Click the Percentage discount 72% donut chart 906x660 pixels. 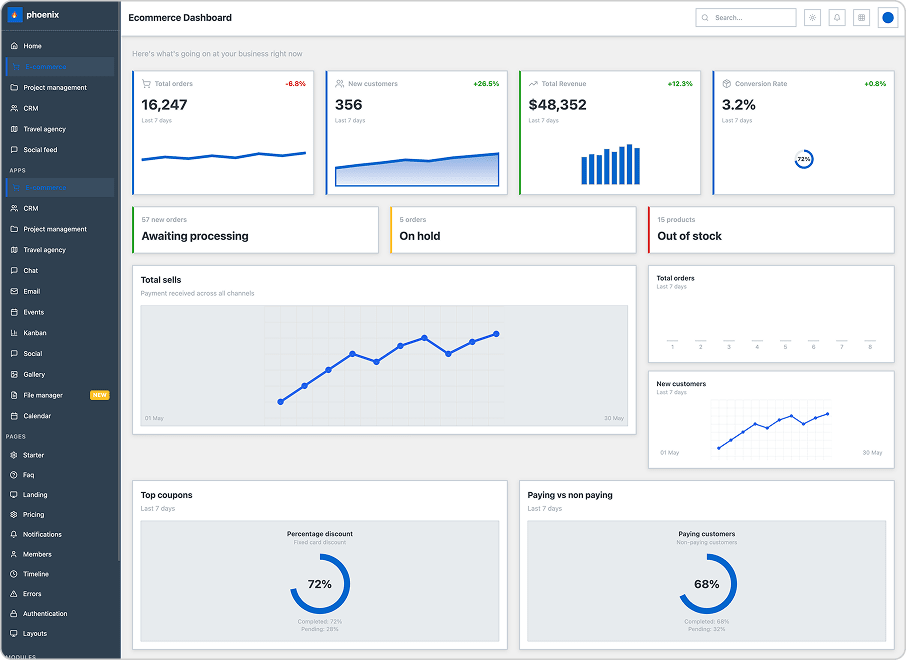(x=319, y=584)
